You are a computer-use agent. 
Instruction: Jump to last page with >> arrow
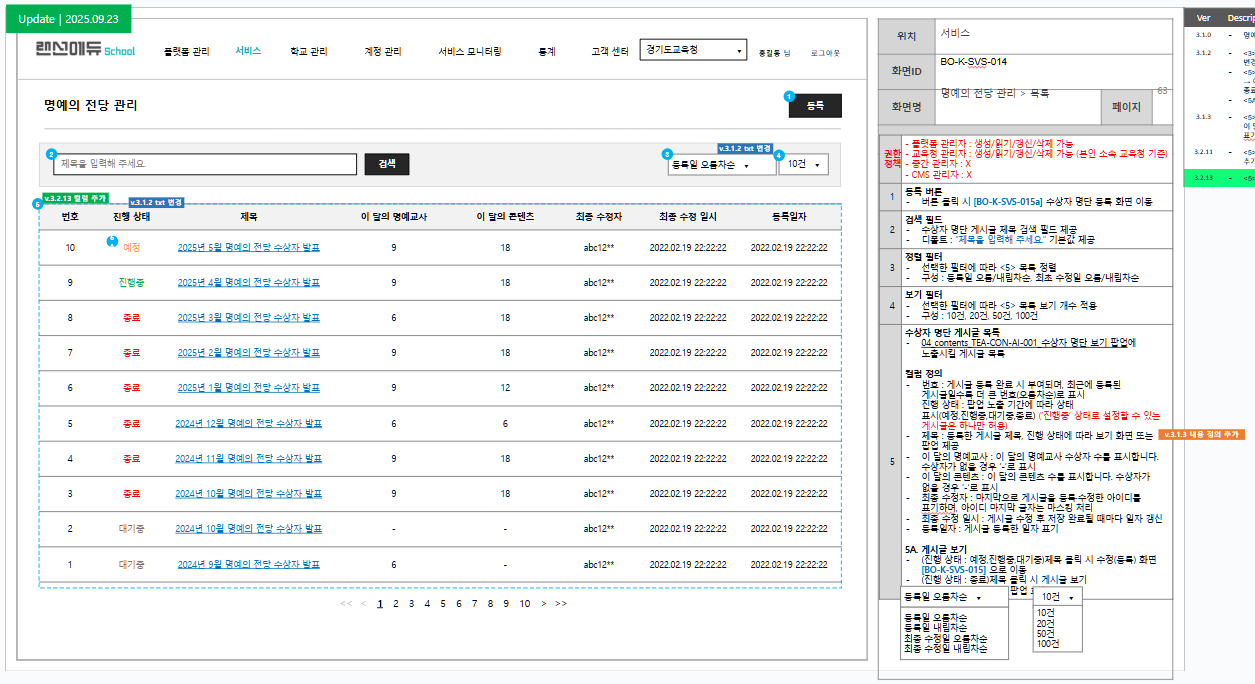[561, 604]
